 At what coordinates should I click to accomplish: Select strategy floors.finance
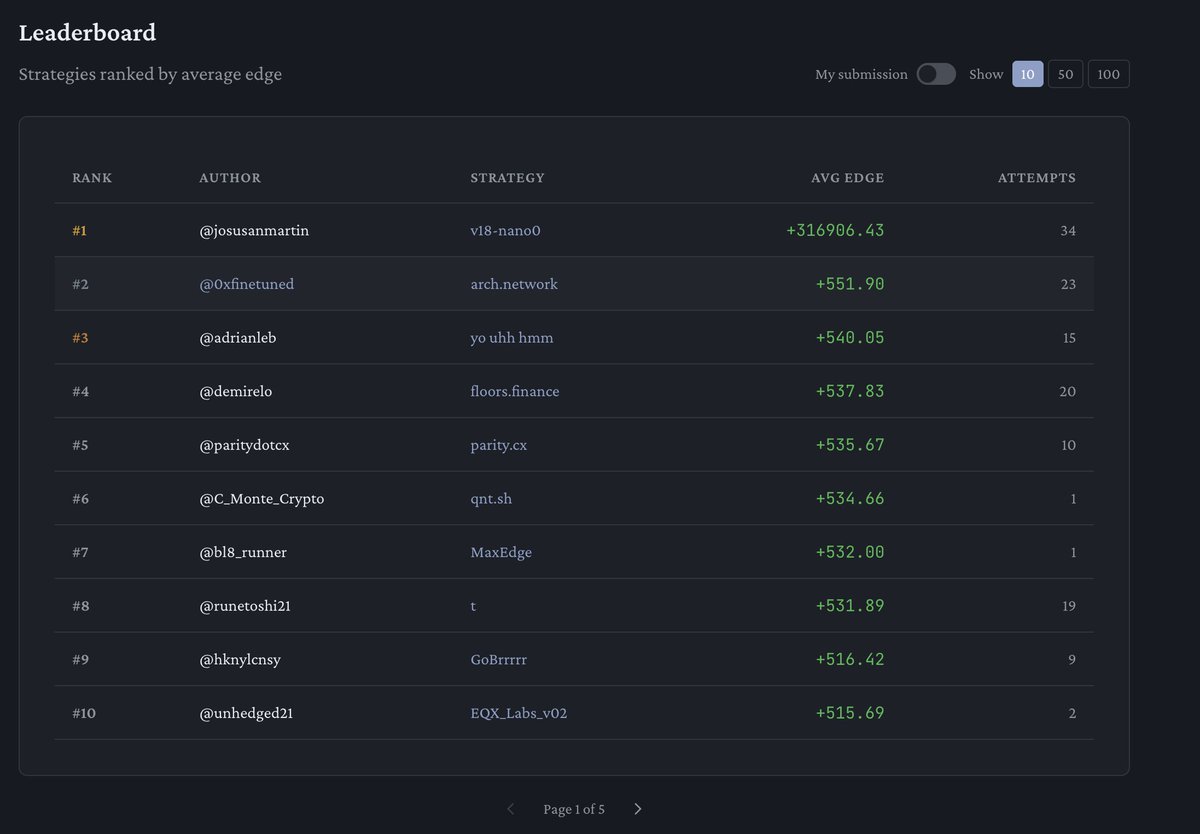coord(515,391)
